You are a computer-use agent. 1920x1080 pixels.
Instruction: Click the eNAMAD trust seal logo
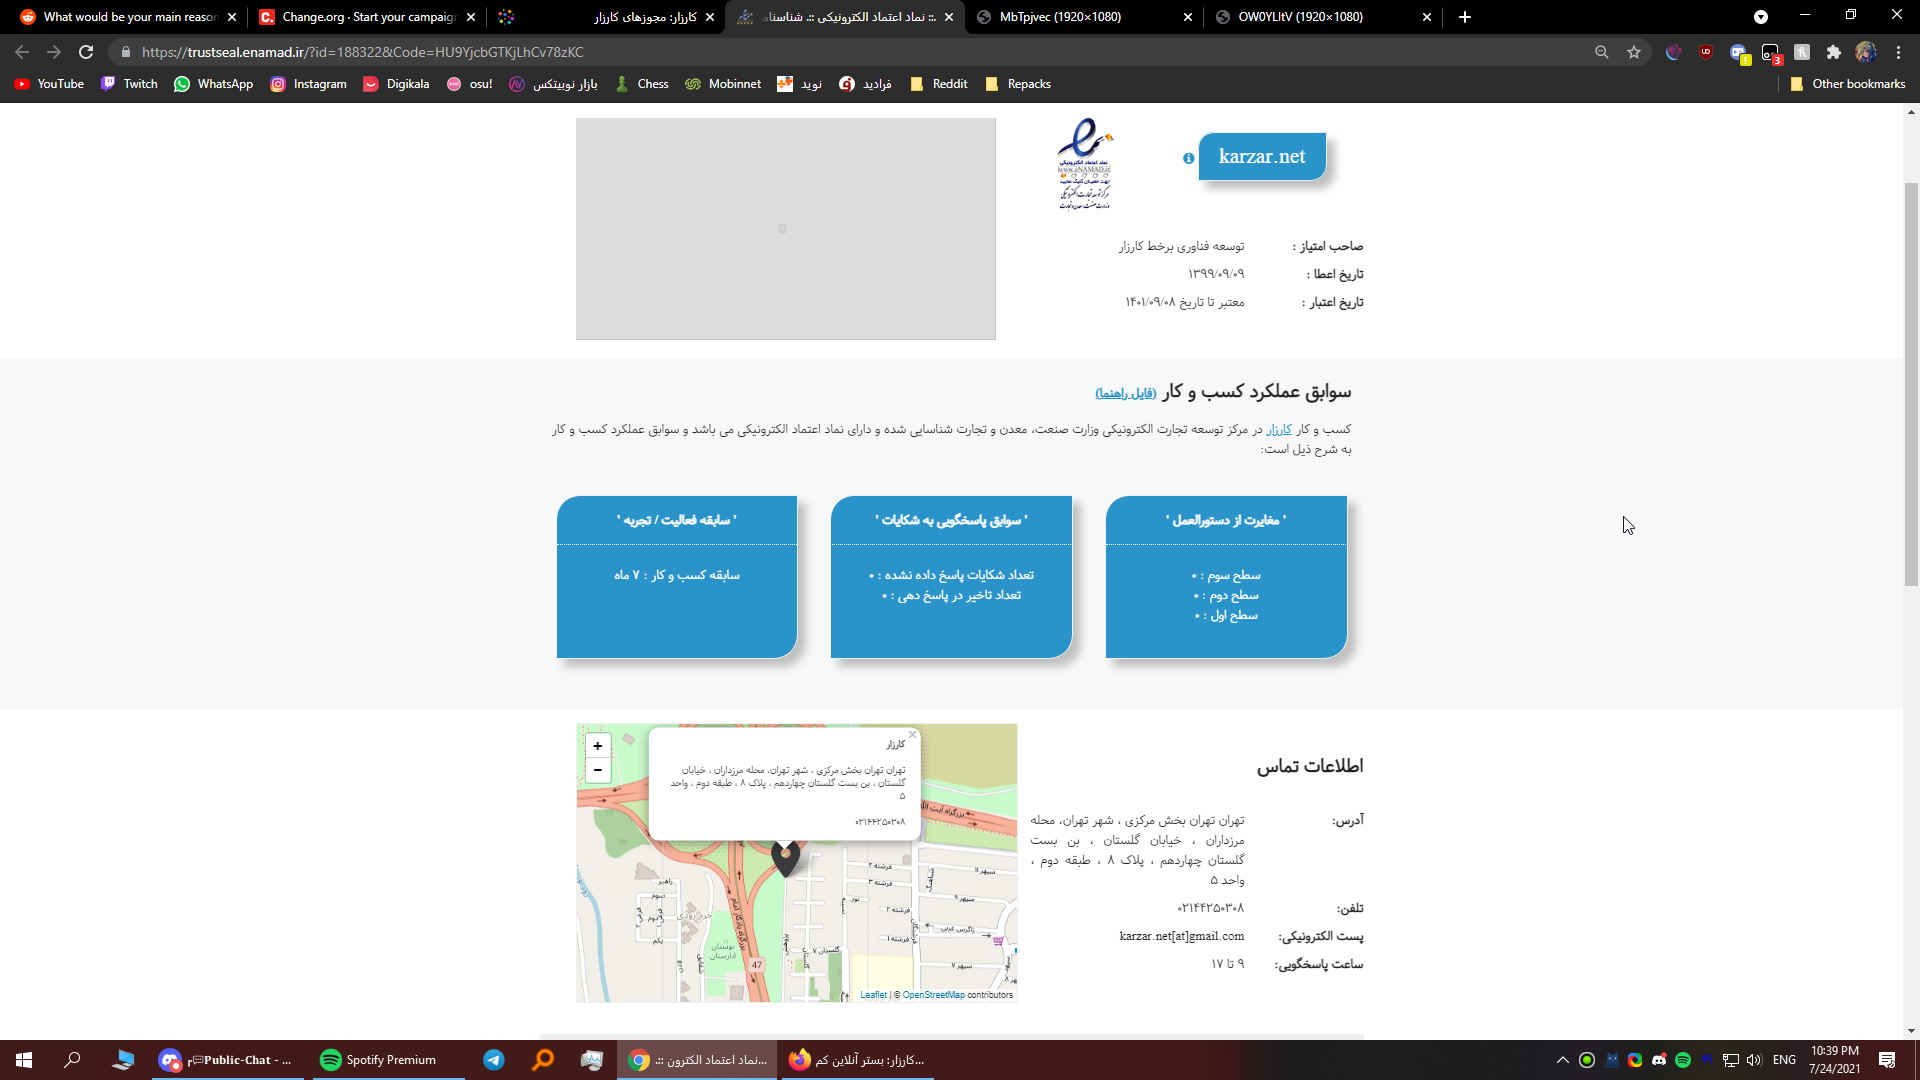[x=1085, y=165]
